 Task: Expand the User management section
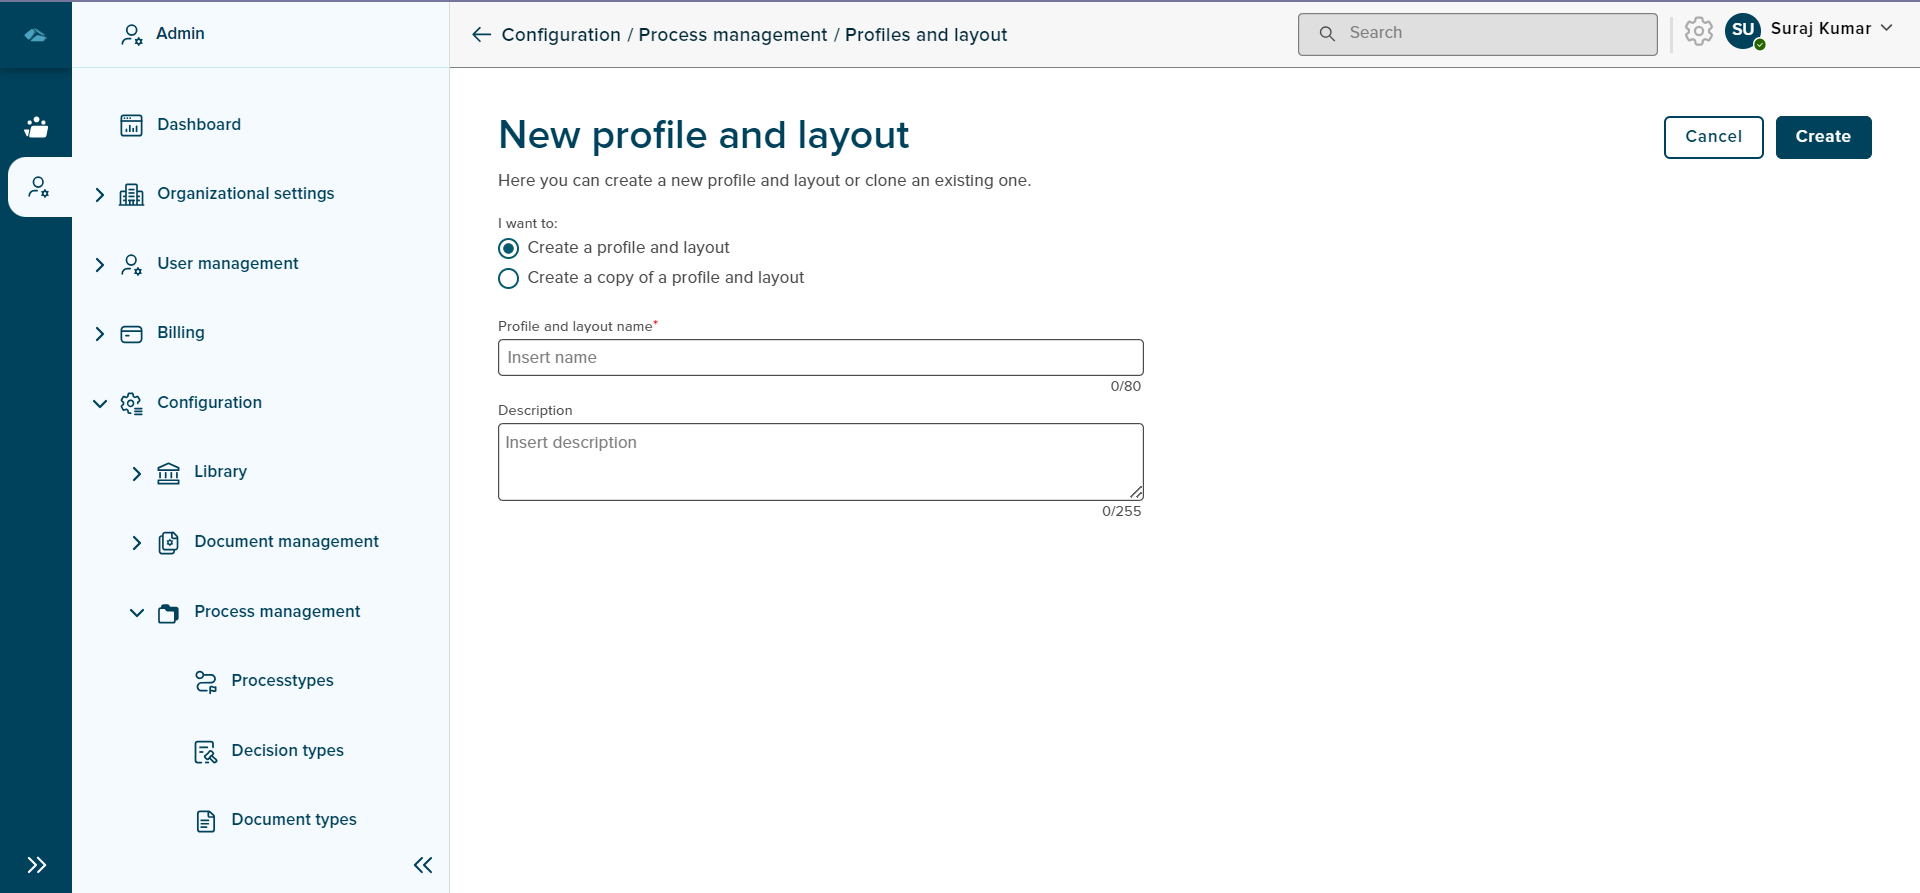(99, 265)
